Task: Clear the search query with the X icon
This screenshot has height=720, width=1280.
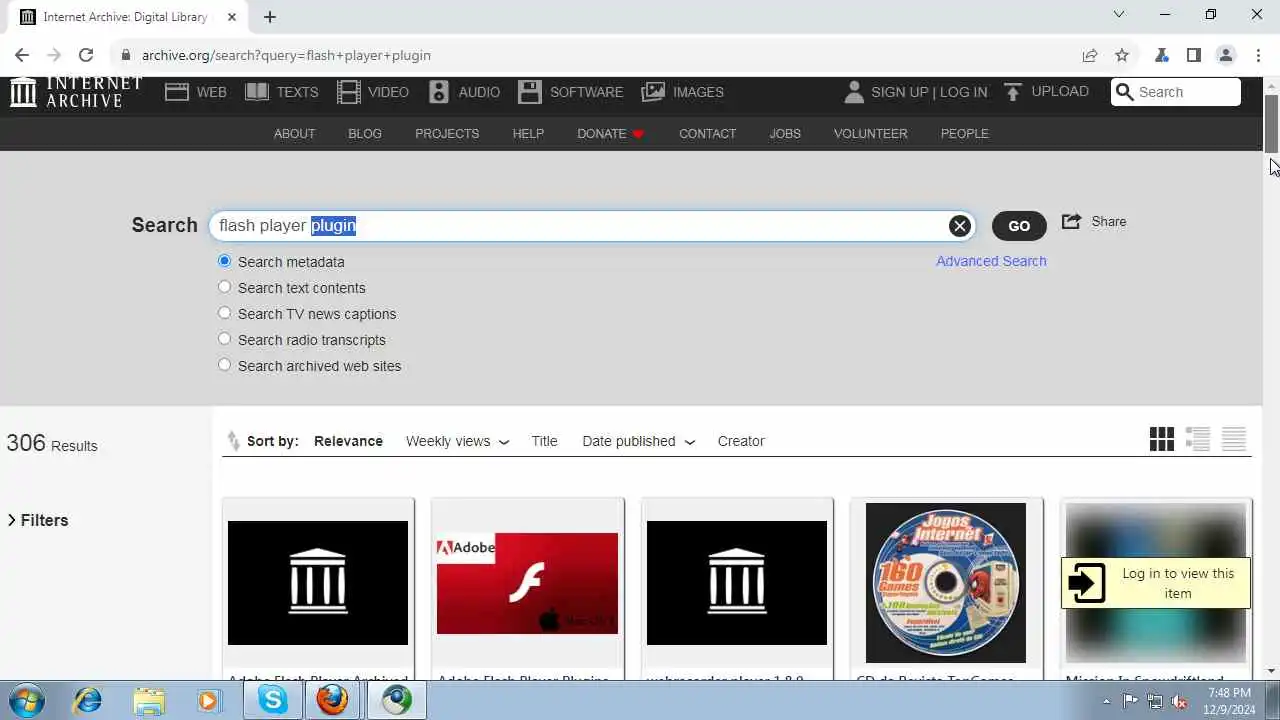Action: tap(960, 226)
